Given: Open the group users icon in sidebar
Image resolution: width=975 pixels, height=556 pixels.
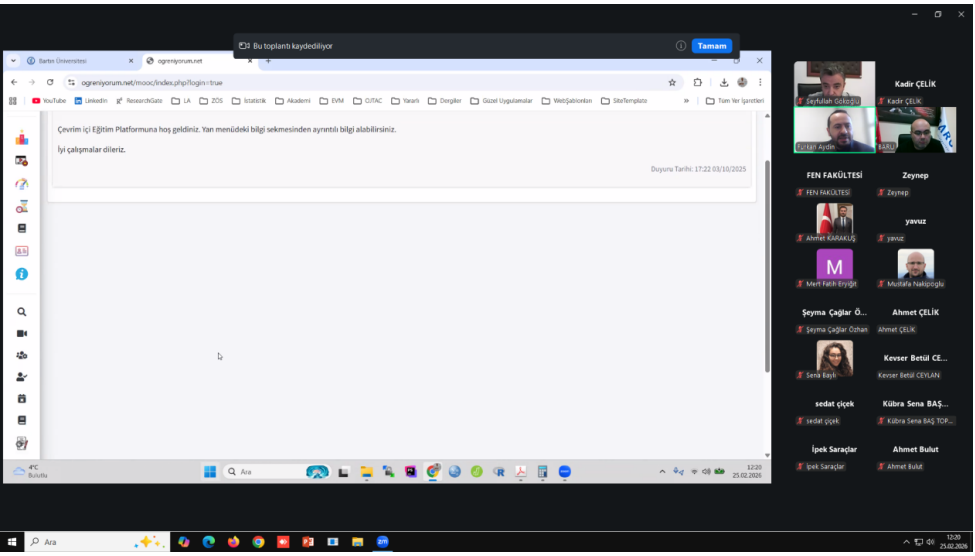Looking at the screenshot, I should pos(22,355).
